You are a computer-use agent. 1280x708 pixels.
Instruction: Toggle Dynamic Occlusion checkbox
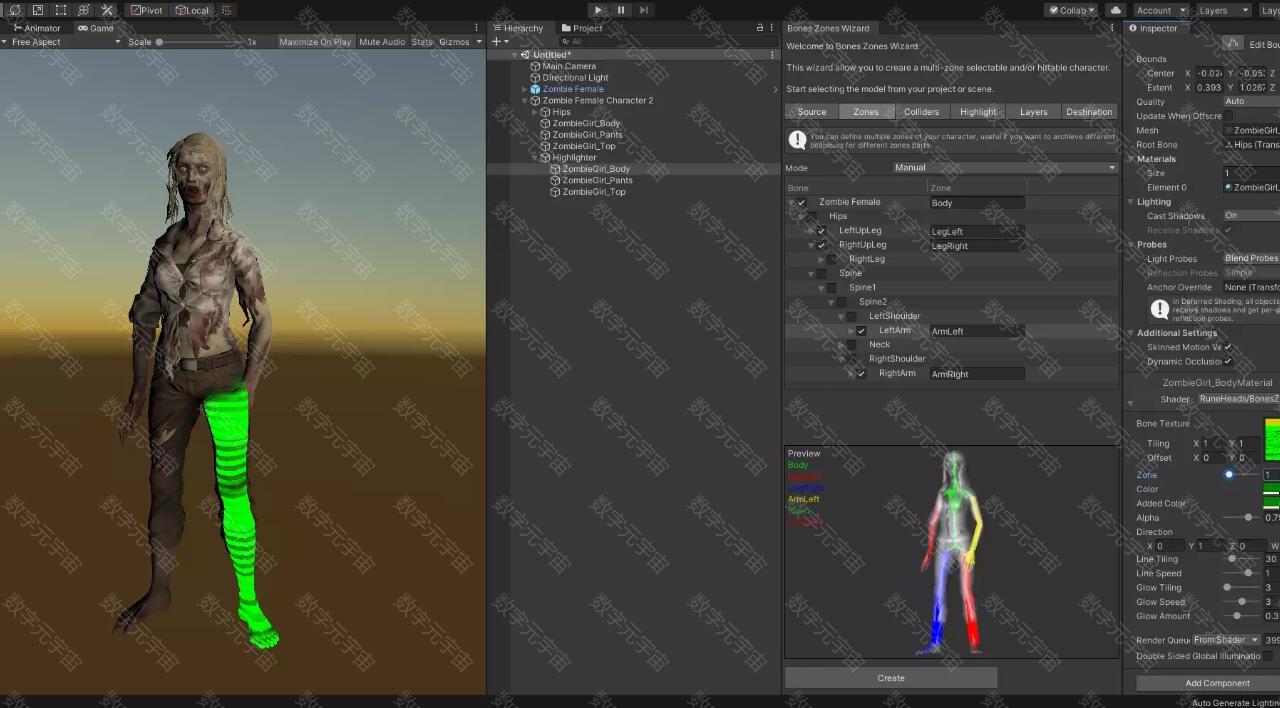(x=1228, y=361)
